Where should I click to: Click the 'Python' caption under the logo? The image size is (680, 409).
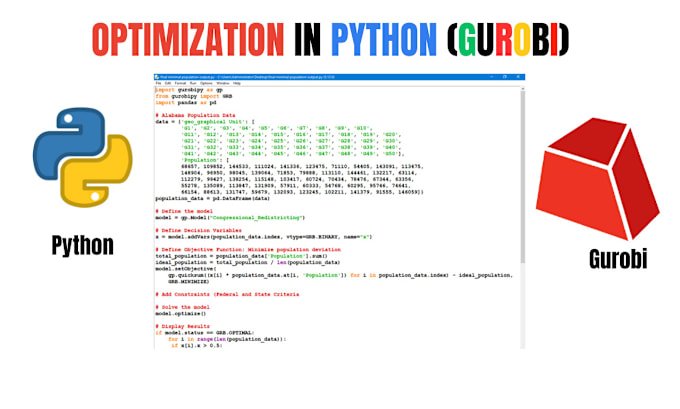(82, 245)
